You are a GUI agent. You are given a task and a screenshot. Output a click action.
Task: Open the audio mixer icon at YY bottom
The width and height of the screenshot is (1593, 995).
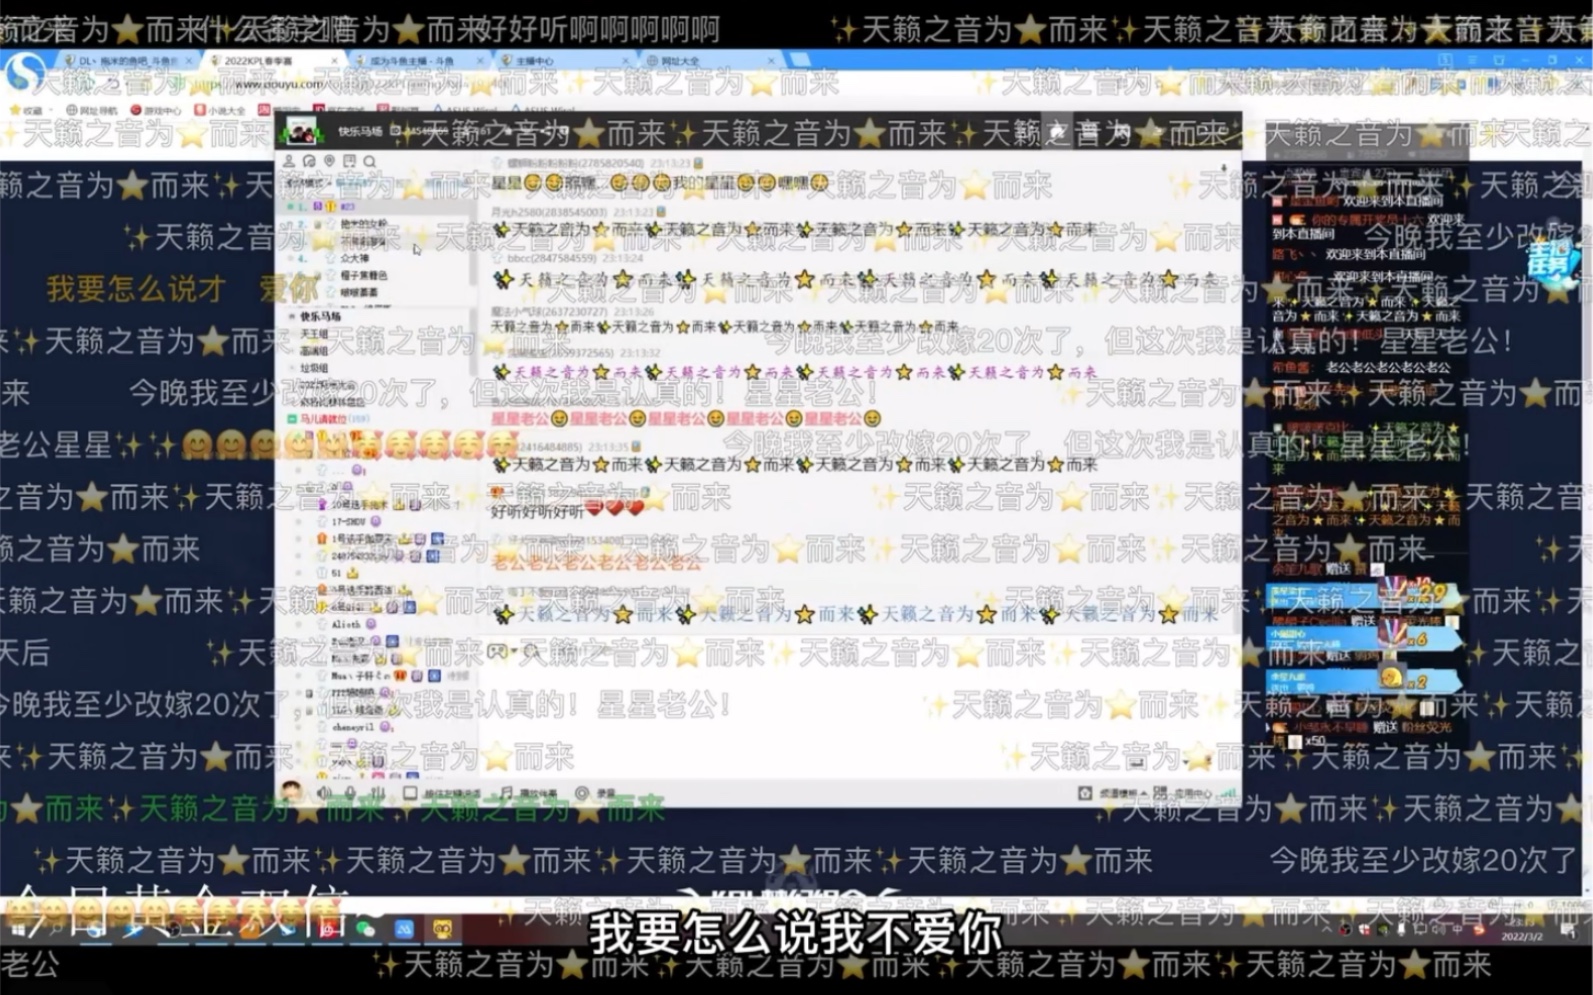[x=378, y=793]
